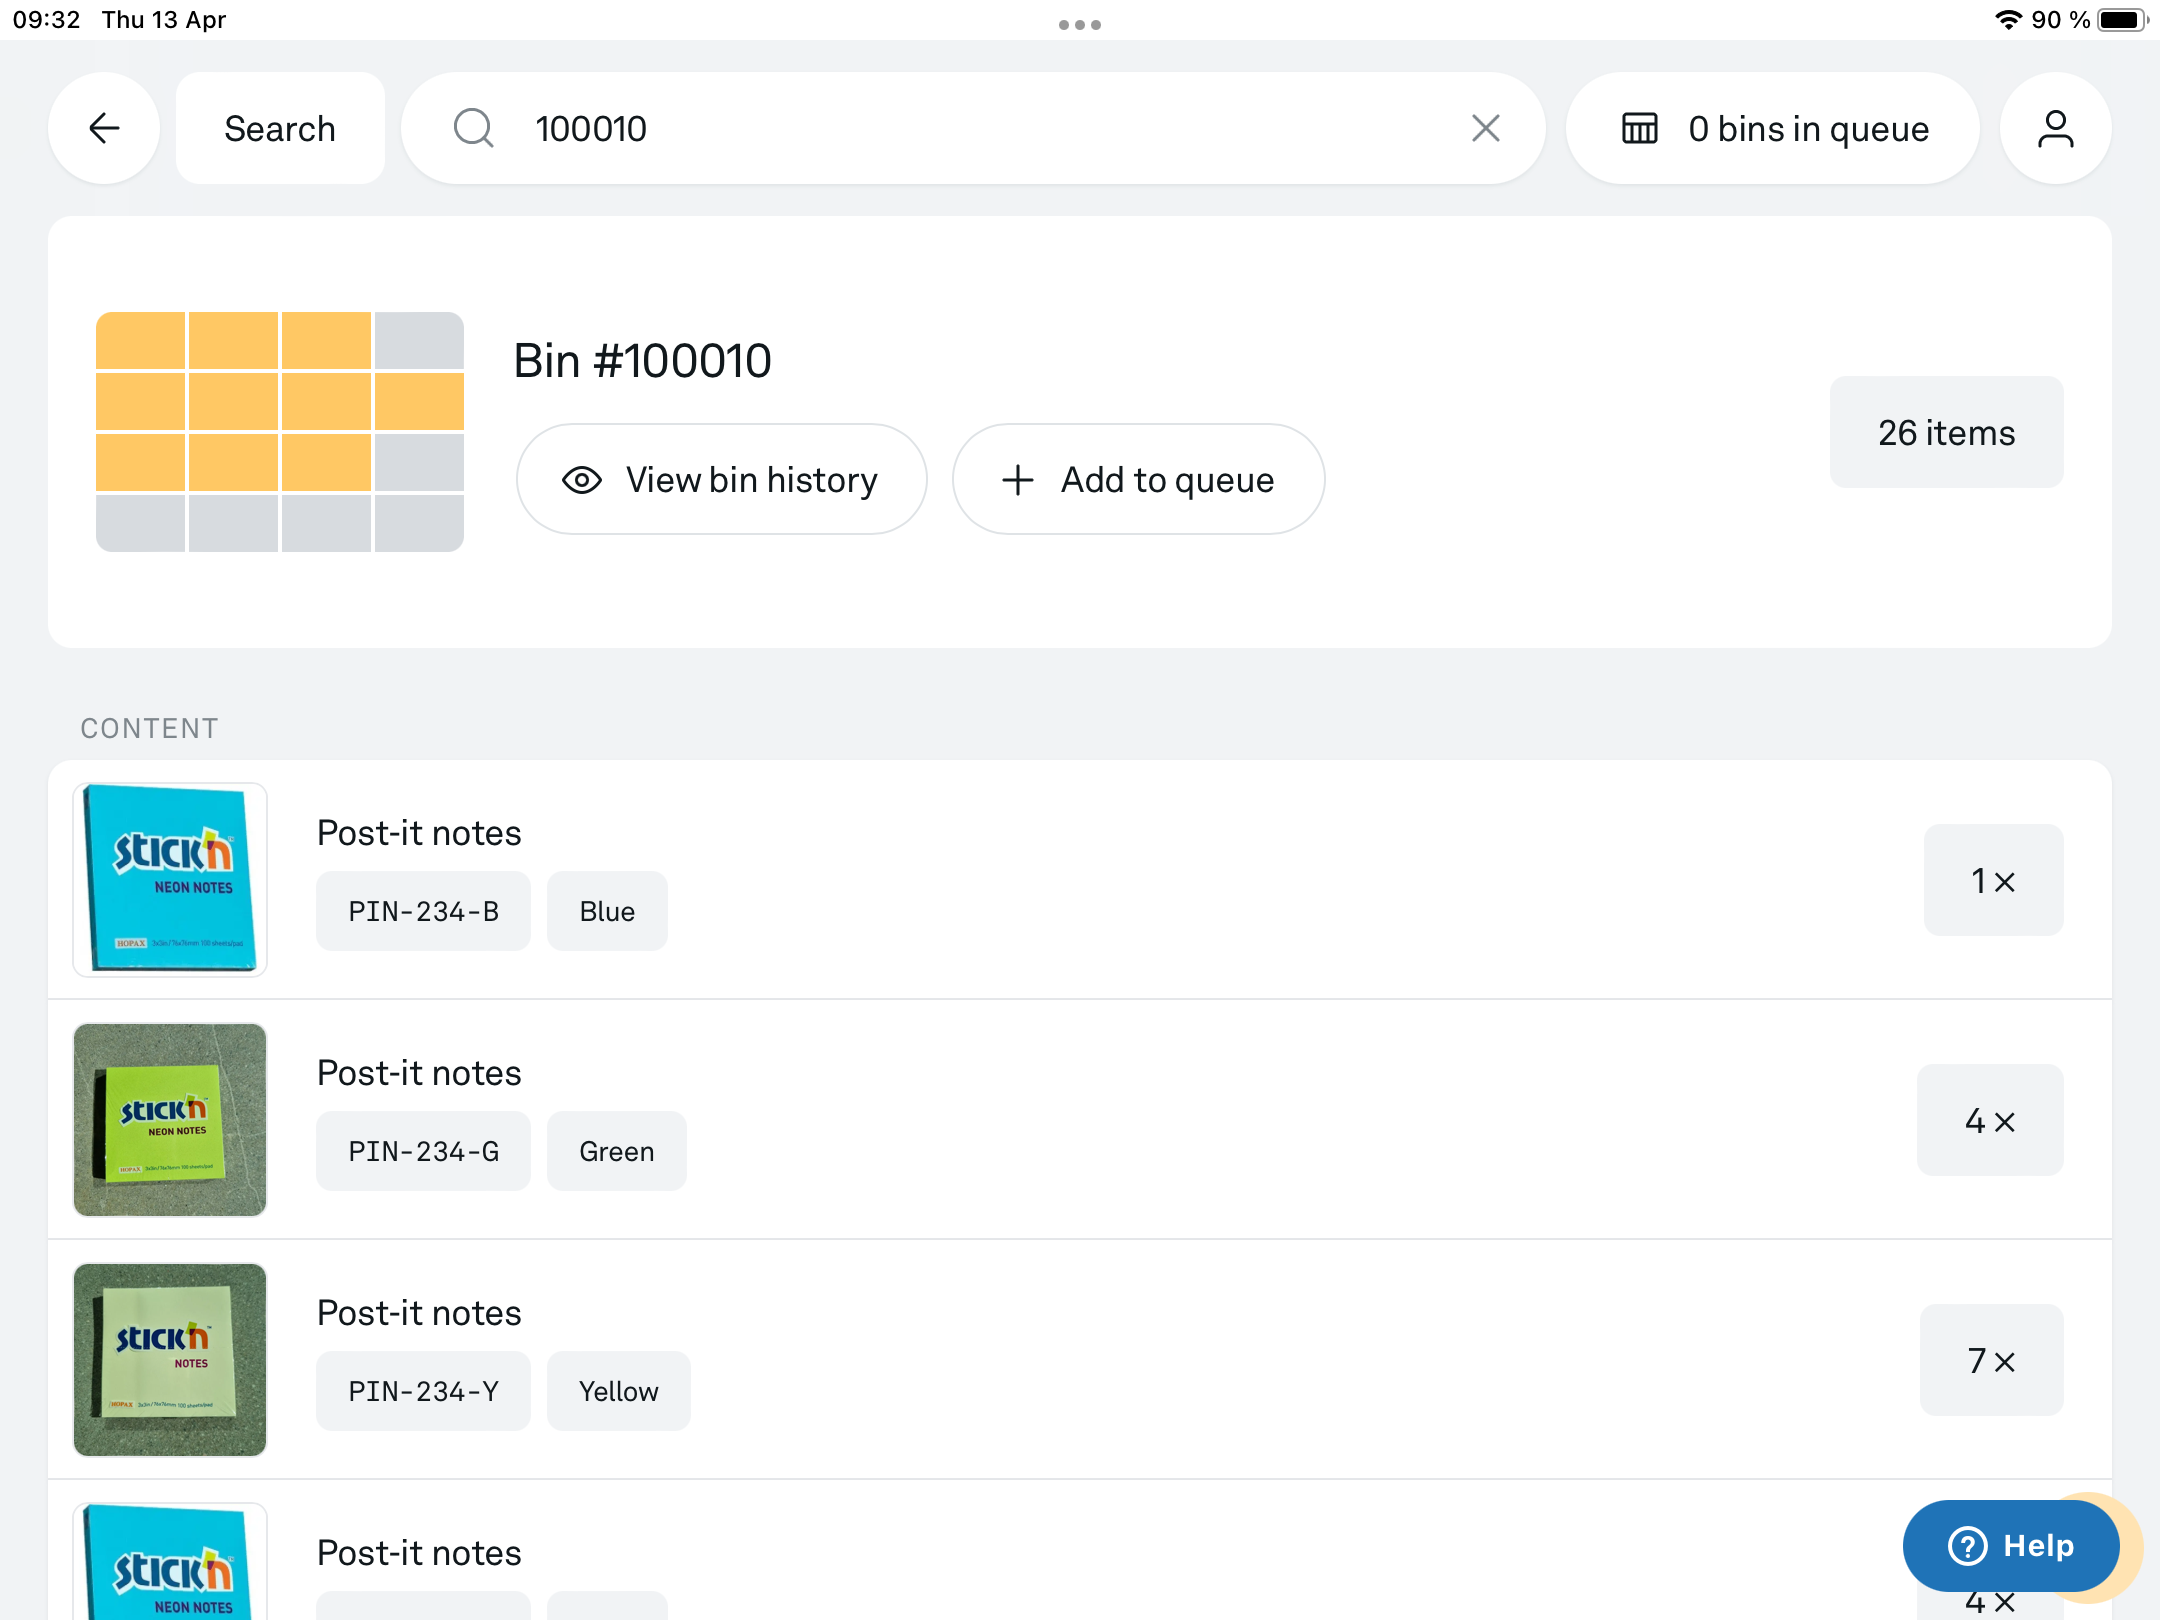The width and height of the screenshot is (2160, 1620).
Task: Open the Post-it notes row for PIN-234-Y
Action: coord(1080,1360)
